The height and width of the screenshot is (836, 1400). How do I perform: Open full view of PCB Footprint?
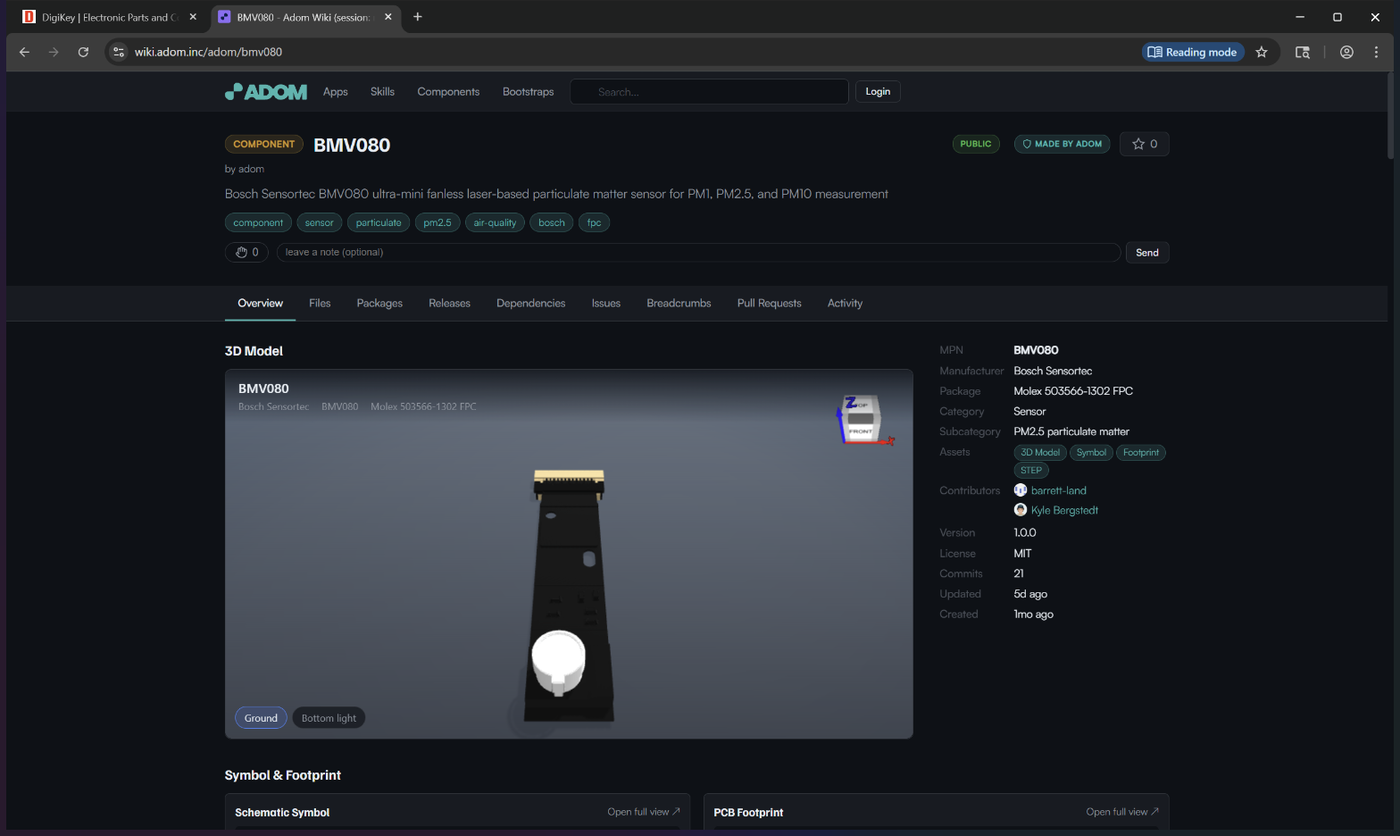(x=1123, y=812)
